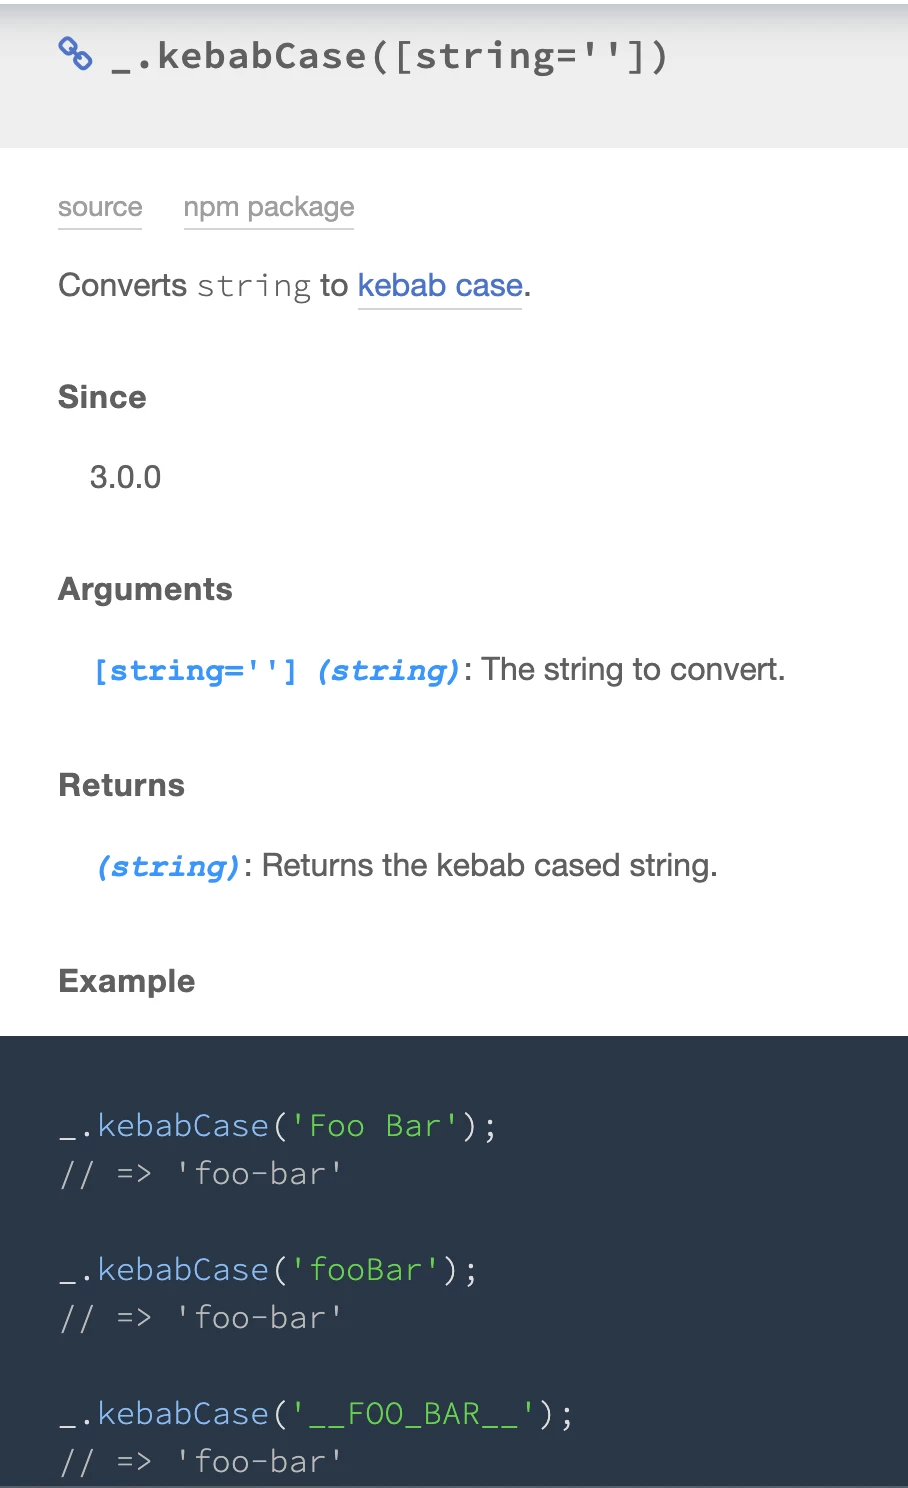Image resolution: width=908 pixels, height=1488 pixels.
Task: Click the first '// => foo-bar' comment
Action: coord(201,1174)
